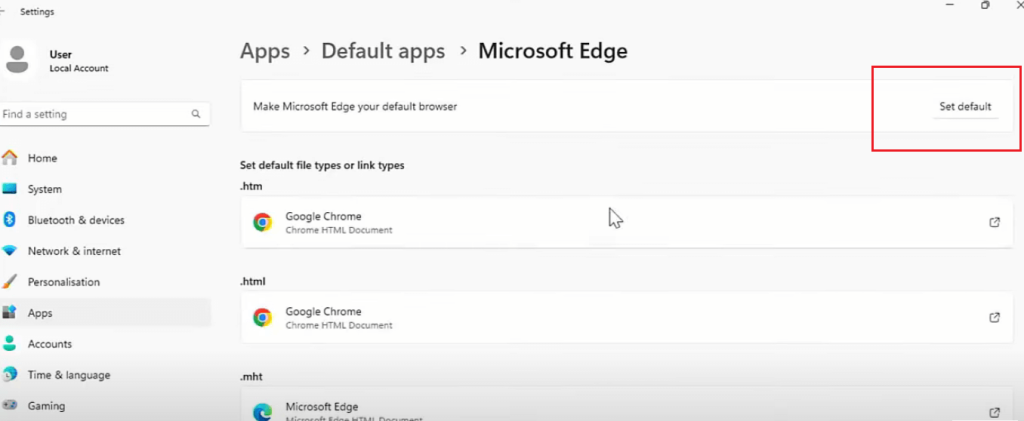This screenshot has width=1024, height=421.
Task: Click Google Chrome icon under .html
Action: [x=263, y=318]
